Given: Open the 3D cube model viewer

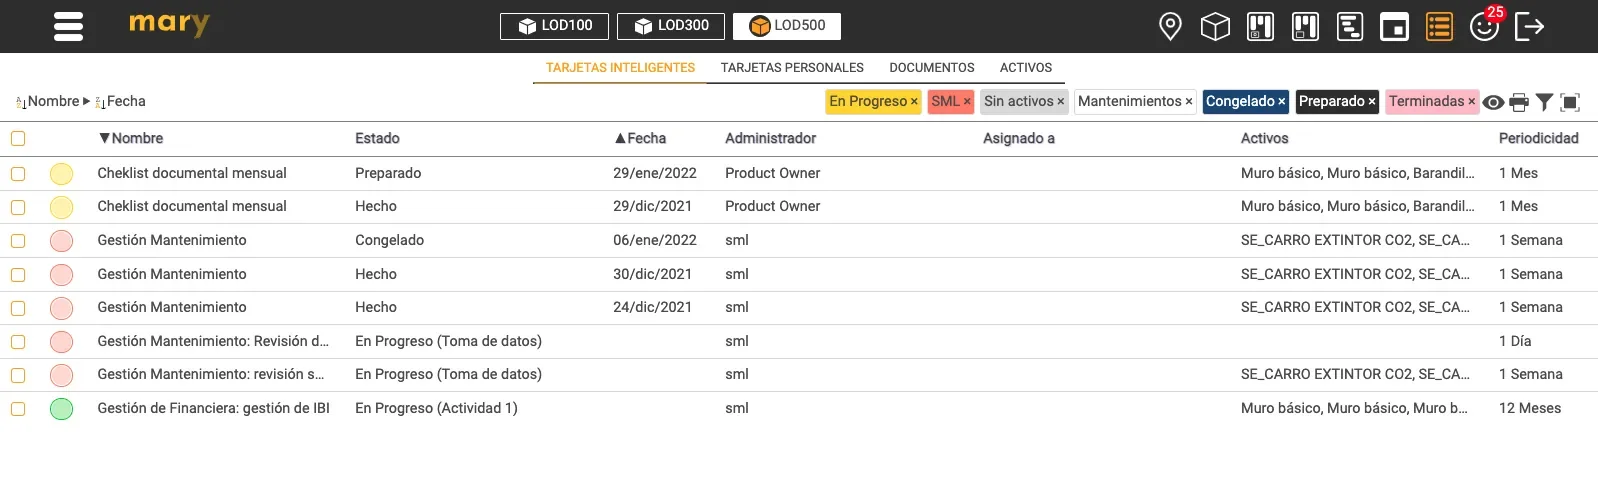Looking at the screenshot, I should [x=1215, y=26].
